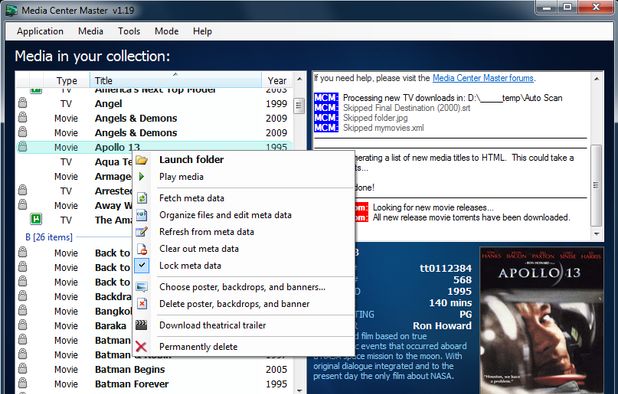Choose Refresh from meta data
The image size is (618, 394).
point(244,232)
